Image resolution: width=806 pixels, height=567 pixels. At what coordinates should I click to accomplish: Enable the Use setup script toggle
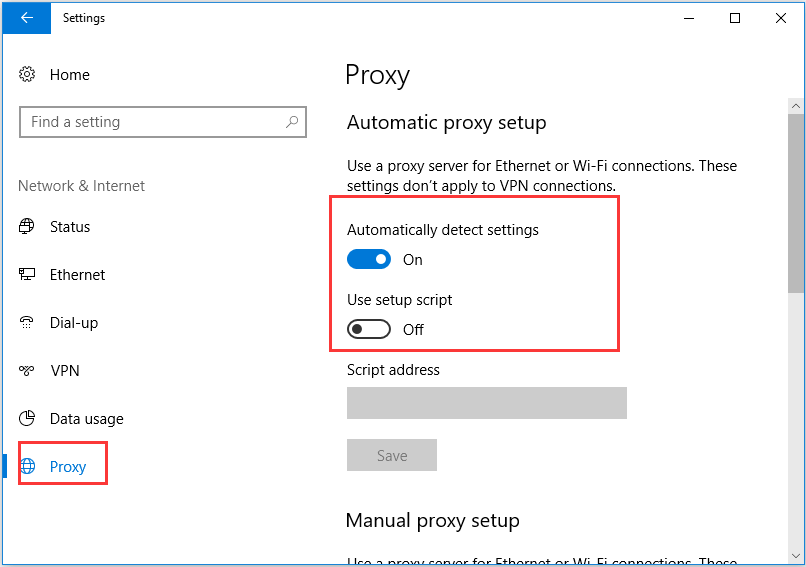pyautogui.click(x=369, y=329)
